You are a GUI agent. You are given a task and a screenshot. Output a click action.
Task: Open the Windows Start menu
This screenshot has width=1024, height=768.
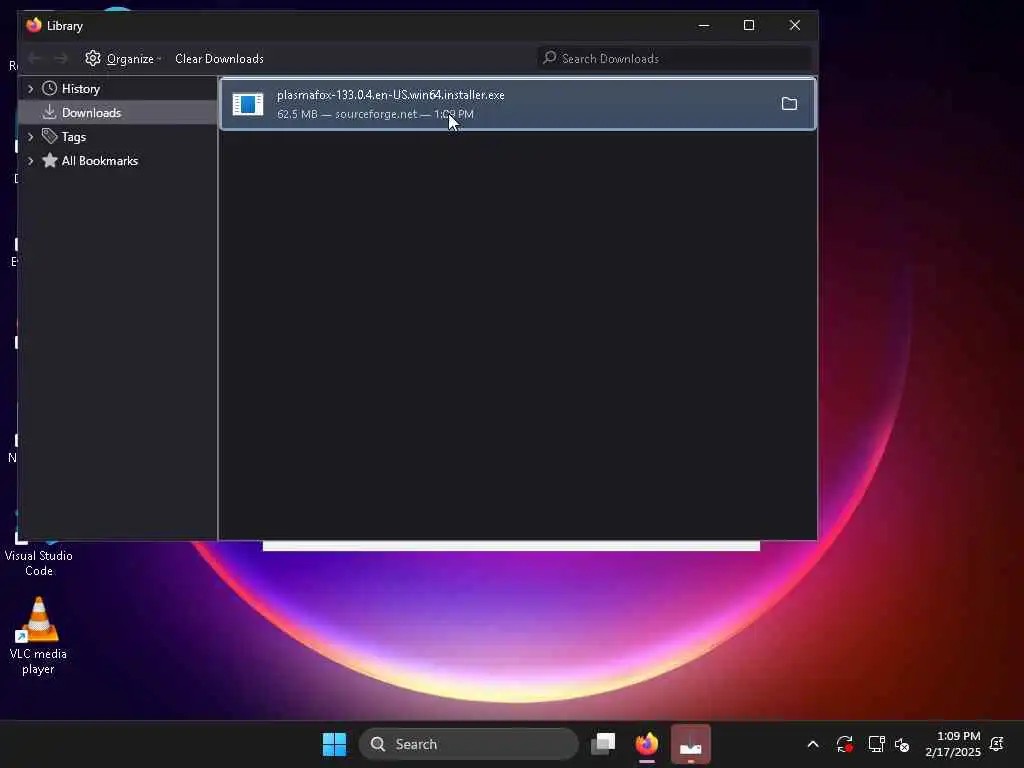tap(334, 744)
